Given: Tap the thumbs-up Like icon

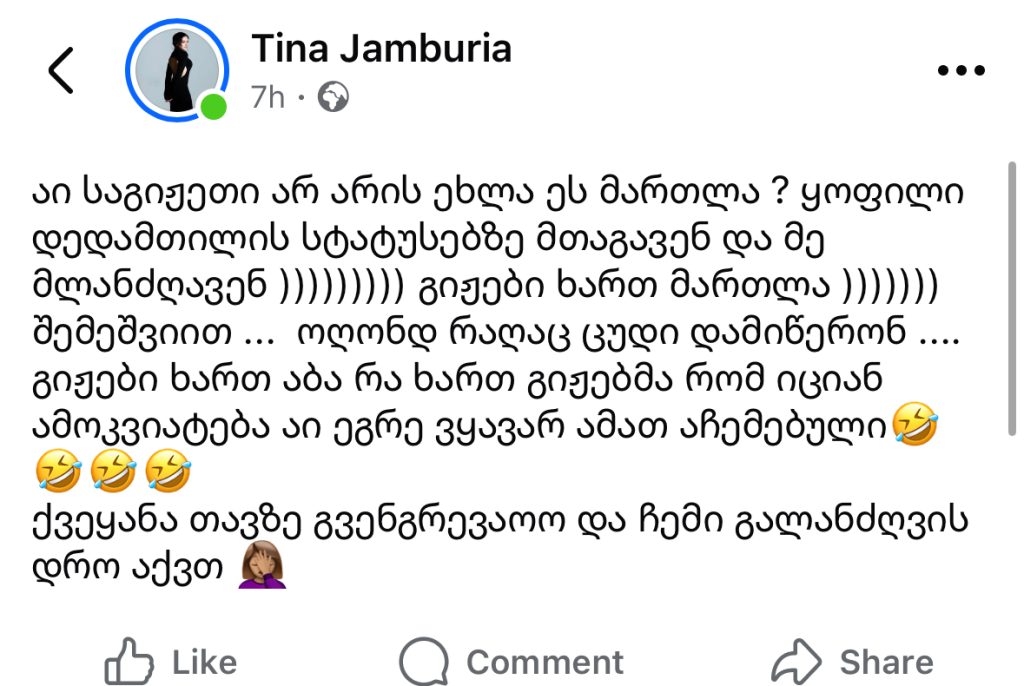Looking at the screenshot, I should 130,661.
